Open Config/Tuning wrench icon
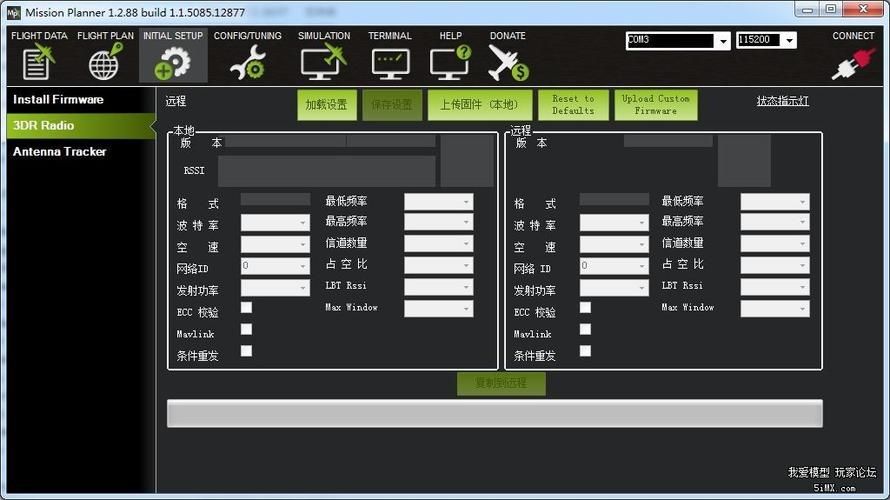 [247, 62]
